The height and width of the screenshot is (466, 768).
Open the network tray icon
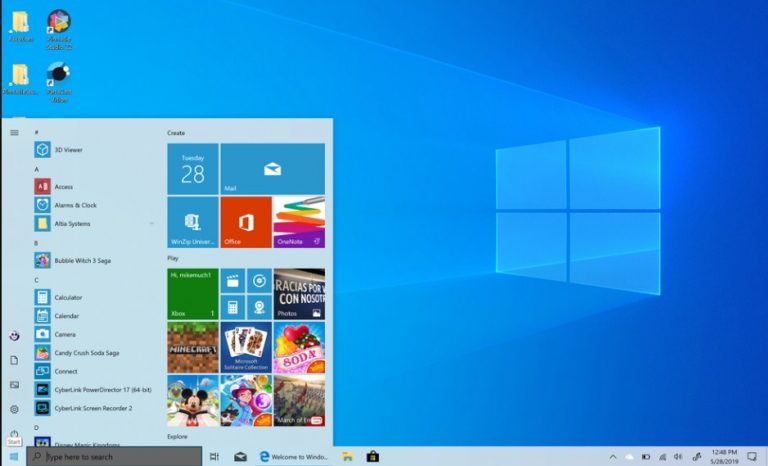[662, 457]
